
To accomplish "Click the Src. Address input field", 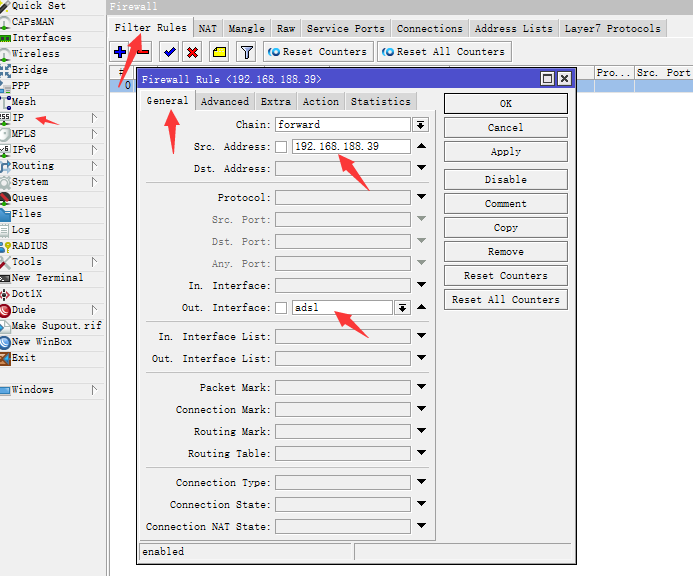I will coord(351,147).
